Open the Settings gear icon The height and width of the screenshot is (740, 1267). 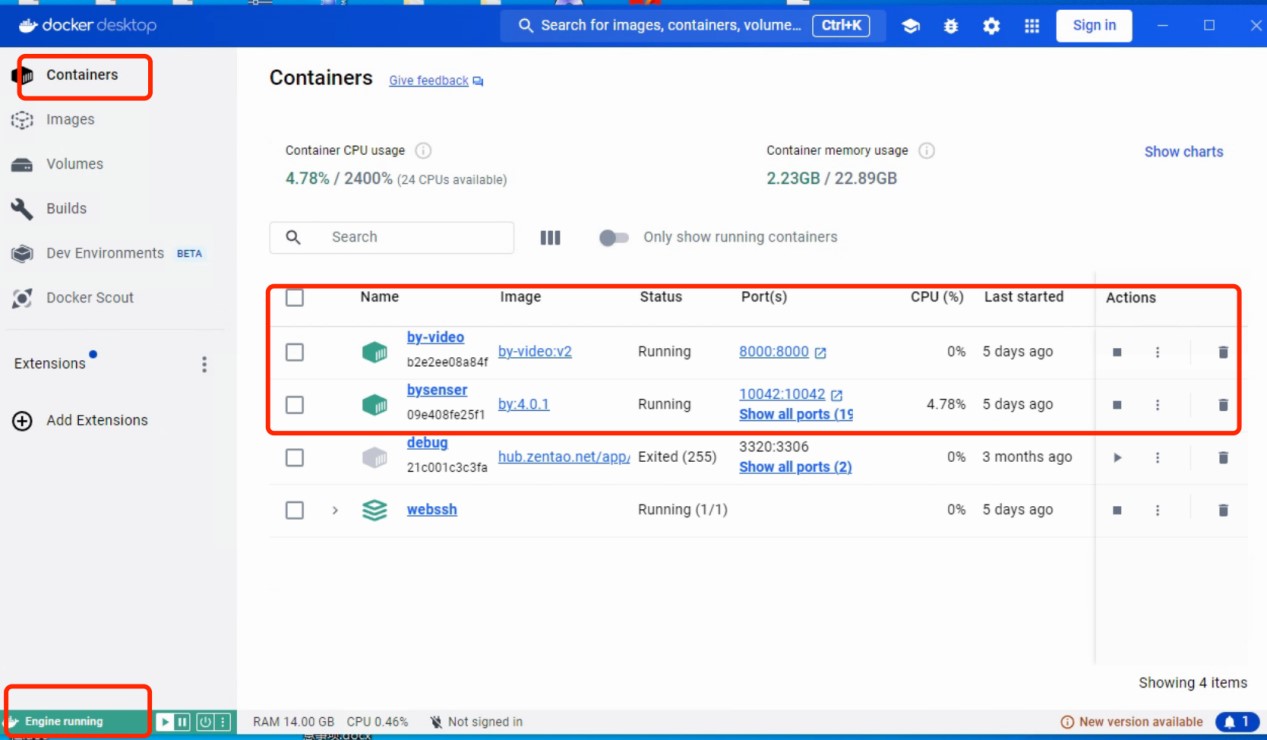click(x=991, y=26)
